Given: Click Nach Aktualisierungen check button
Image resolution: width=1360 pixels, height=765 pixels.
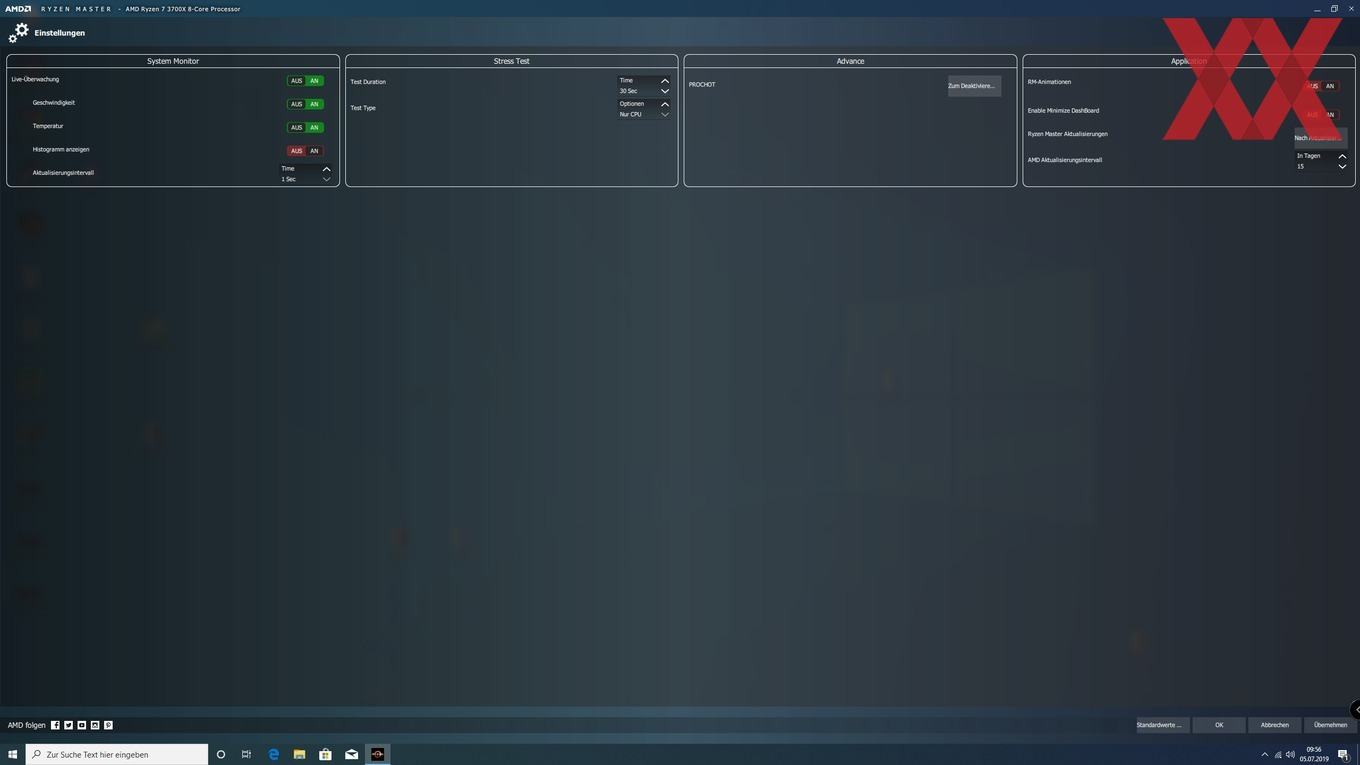Looking at the screenshot, I should pos(1320,138).
